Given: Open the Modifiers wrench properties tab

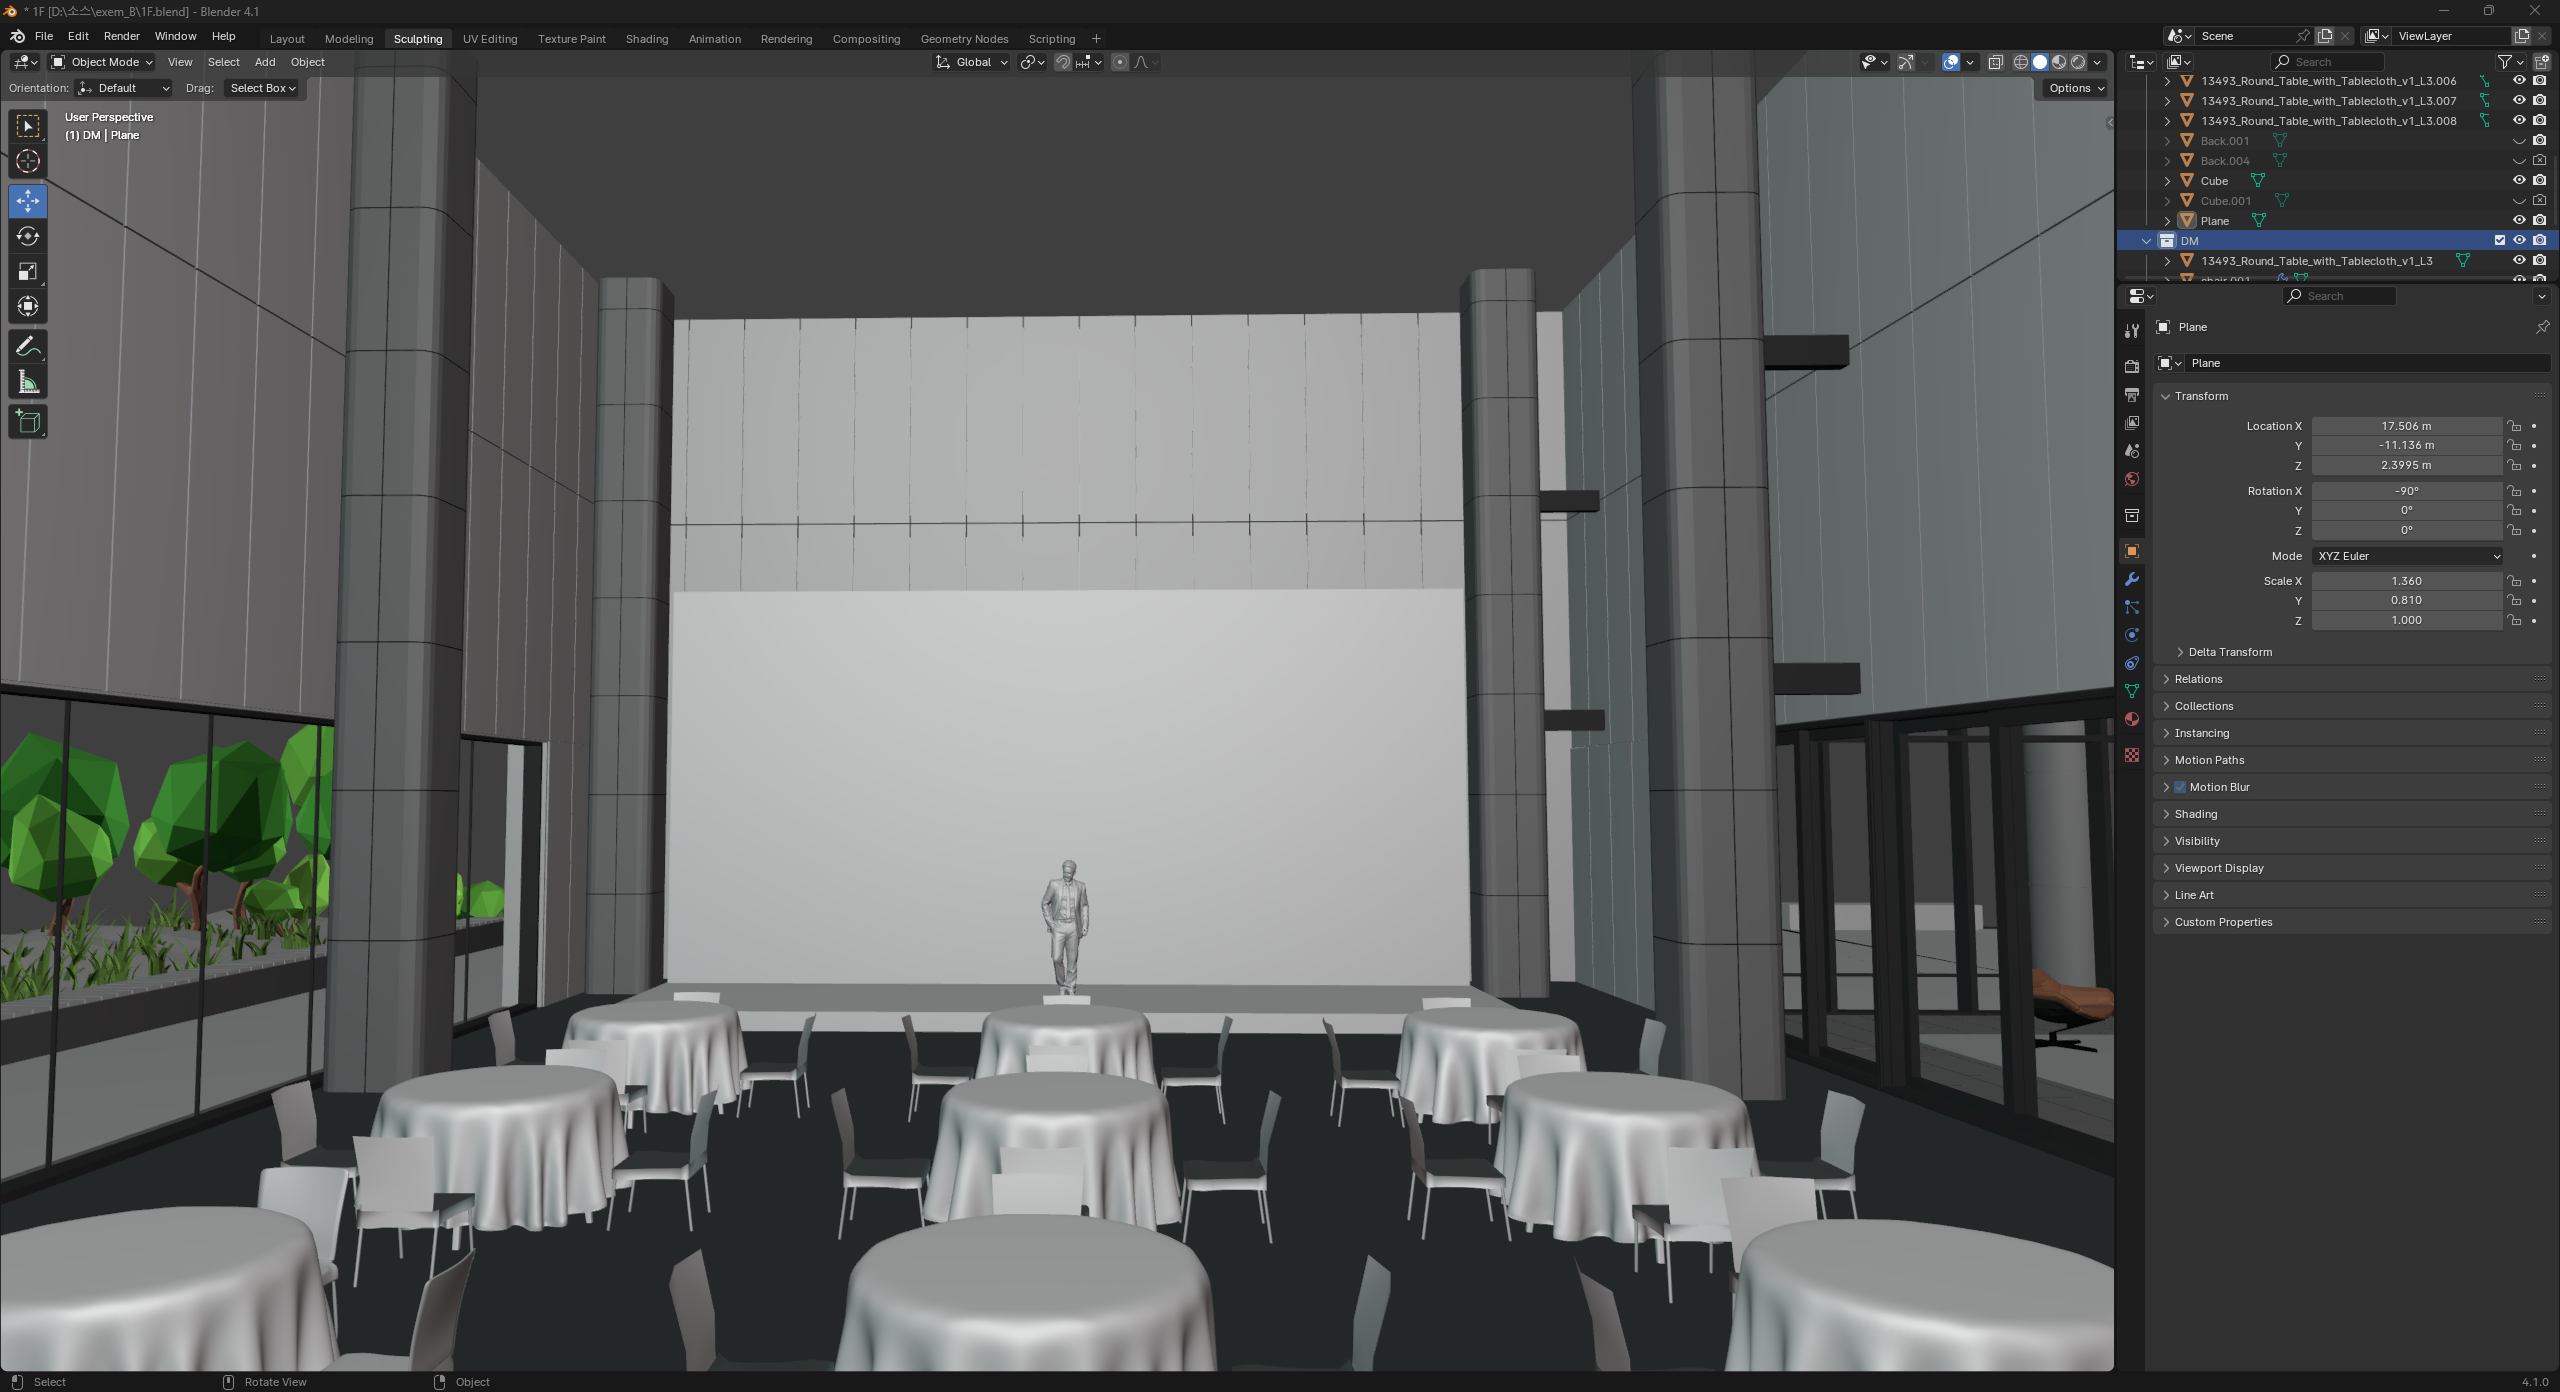Looking at the screenshot, I should tap(2132, 579).
